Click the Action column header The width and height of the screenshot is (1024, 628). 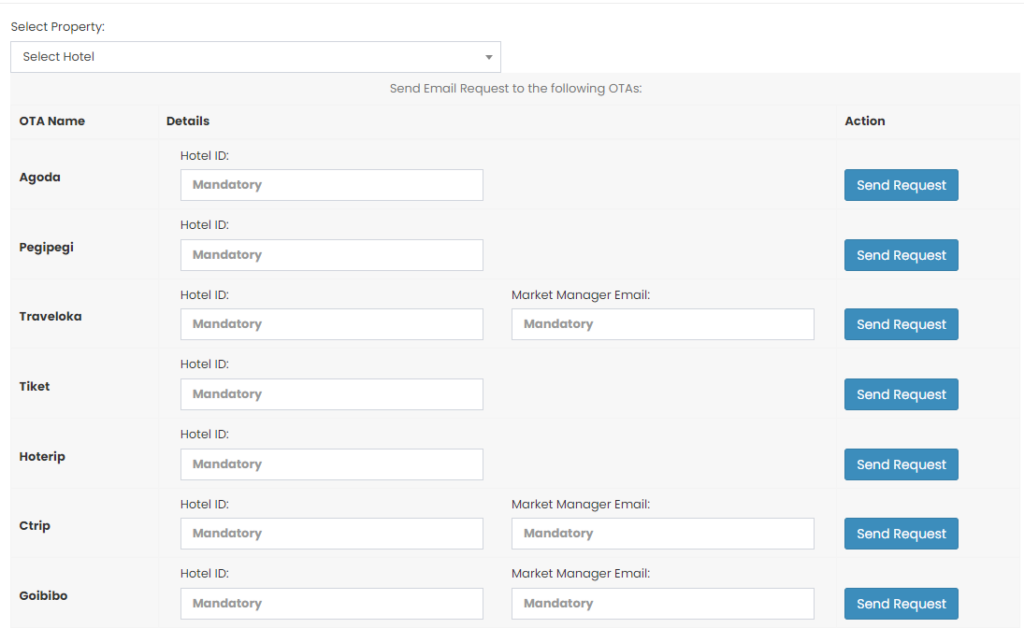point(865,121)
